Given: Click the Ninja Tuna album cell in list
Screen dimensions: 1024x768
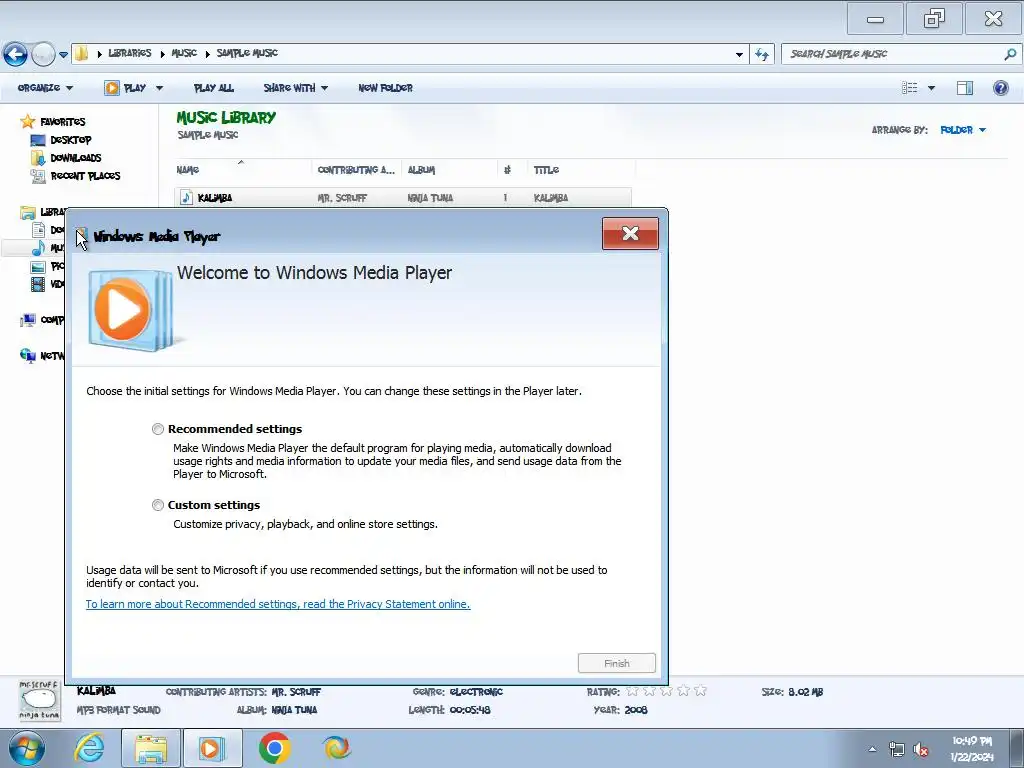Looking at the screenshot, I should tap(430, 198).
